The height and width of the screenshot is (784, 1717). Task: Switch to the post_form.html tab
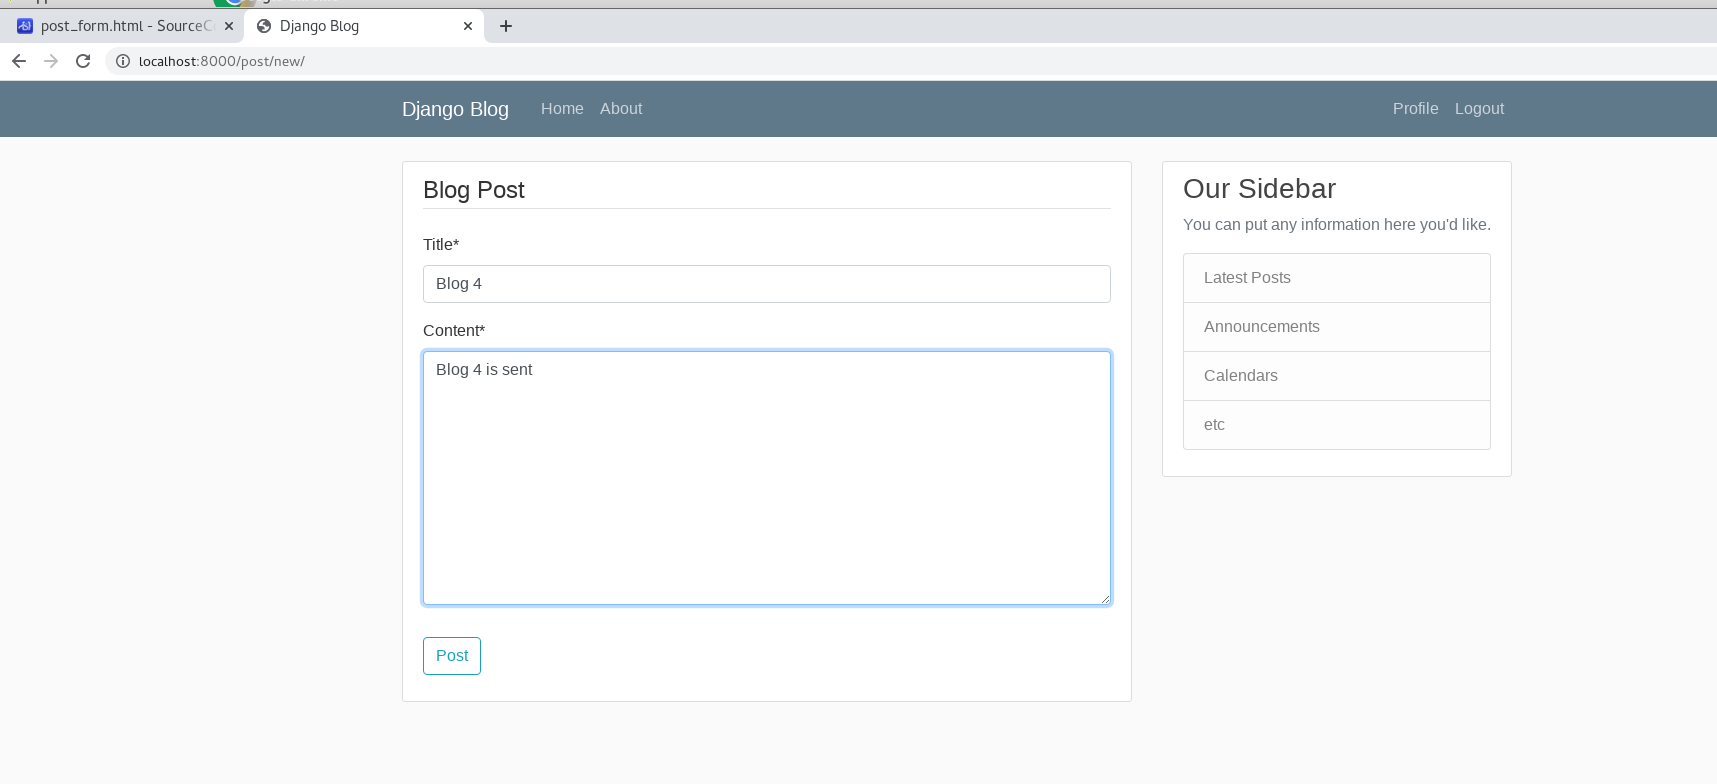pyautogui.click(x=120, y=26)
